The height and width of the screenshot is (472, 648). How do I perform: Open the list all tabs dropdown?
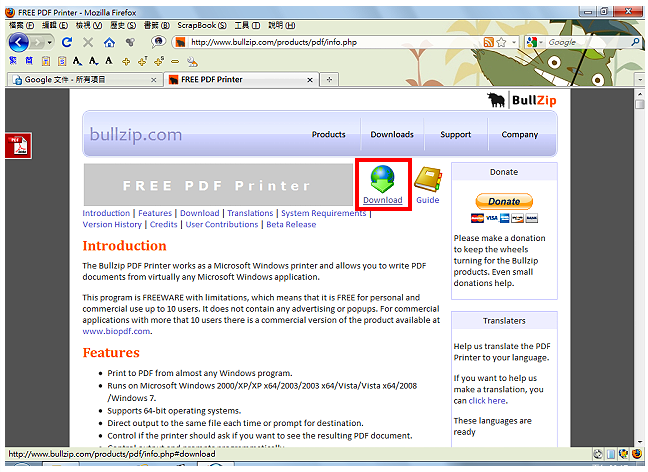[x=640, y=79]
